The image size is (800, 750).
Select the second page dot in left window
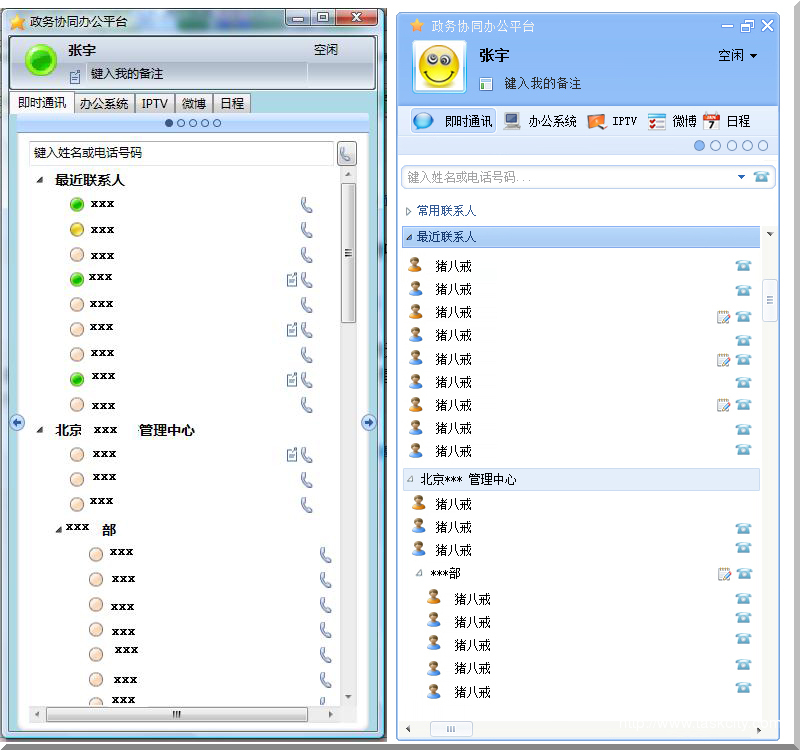tap(181, 123)
